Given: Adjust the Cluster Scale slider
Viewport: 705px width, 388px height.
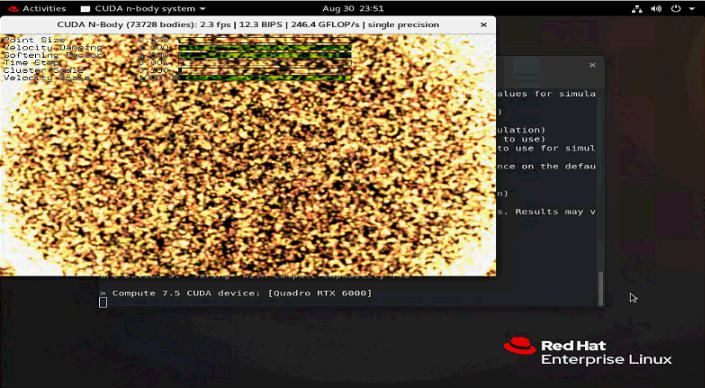Looking at the screenshot, I should coord(265,71).
